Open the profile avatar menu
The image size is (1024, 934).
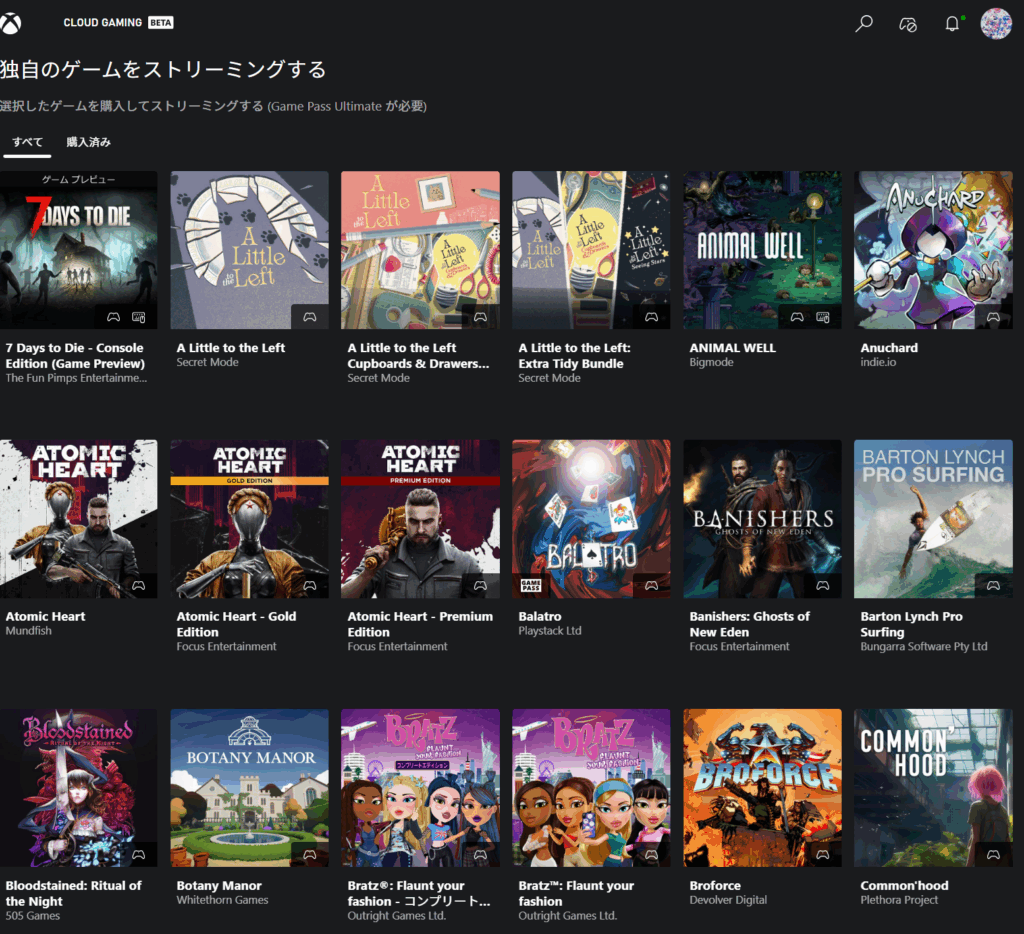coord(996,24)
